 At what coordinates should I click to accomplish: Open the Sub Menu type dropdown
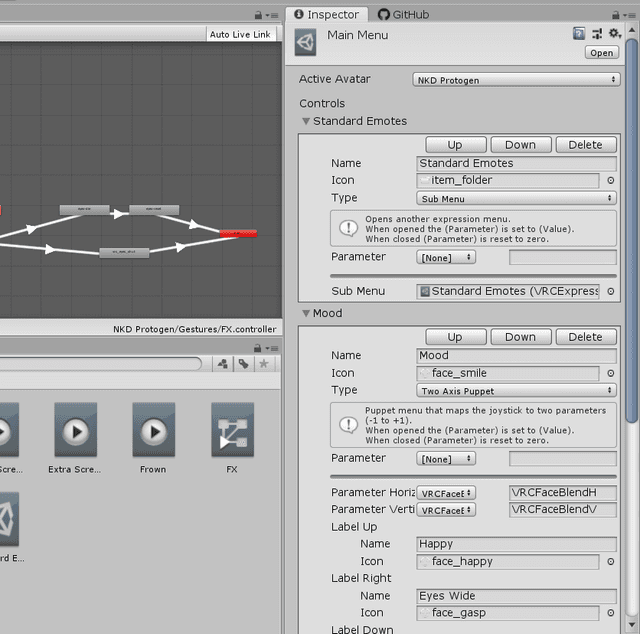pyautogui.click(x=516, y=198)
